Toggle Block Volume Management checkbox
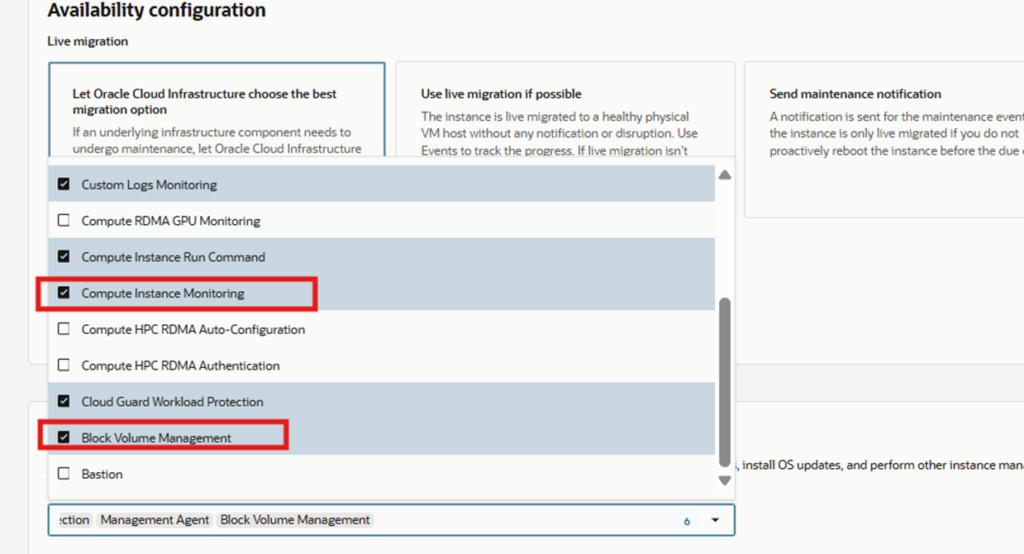The image size is (1024, 554). 64,438
